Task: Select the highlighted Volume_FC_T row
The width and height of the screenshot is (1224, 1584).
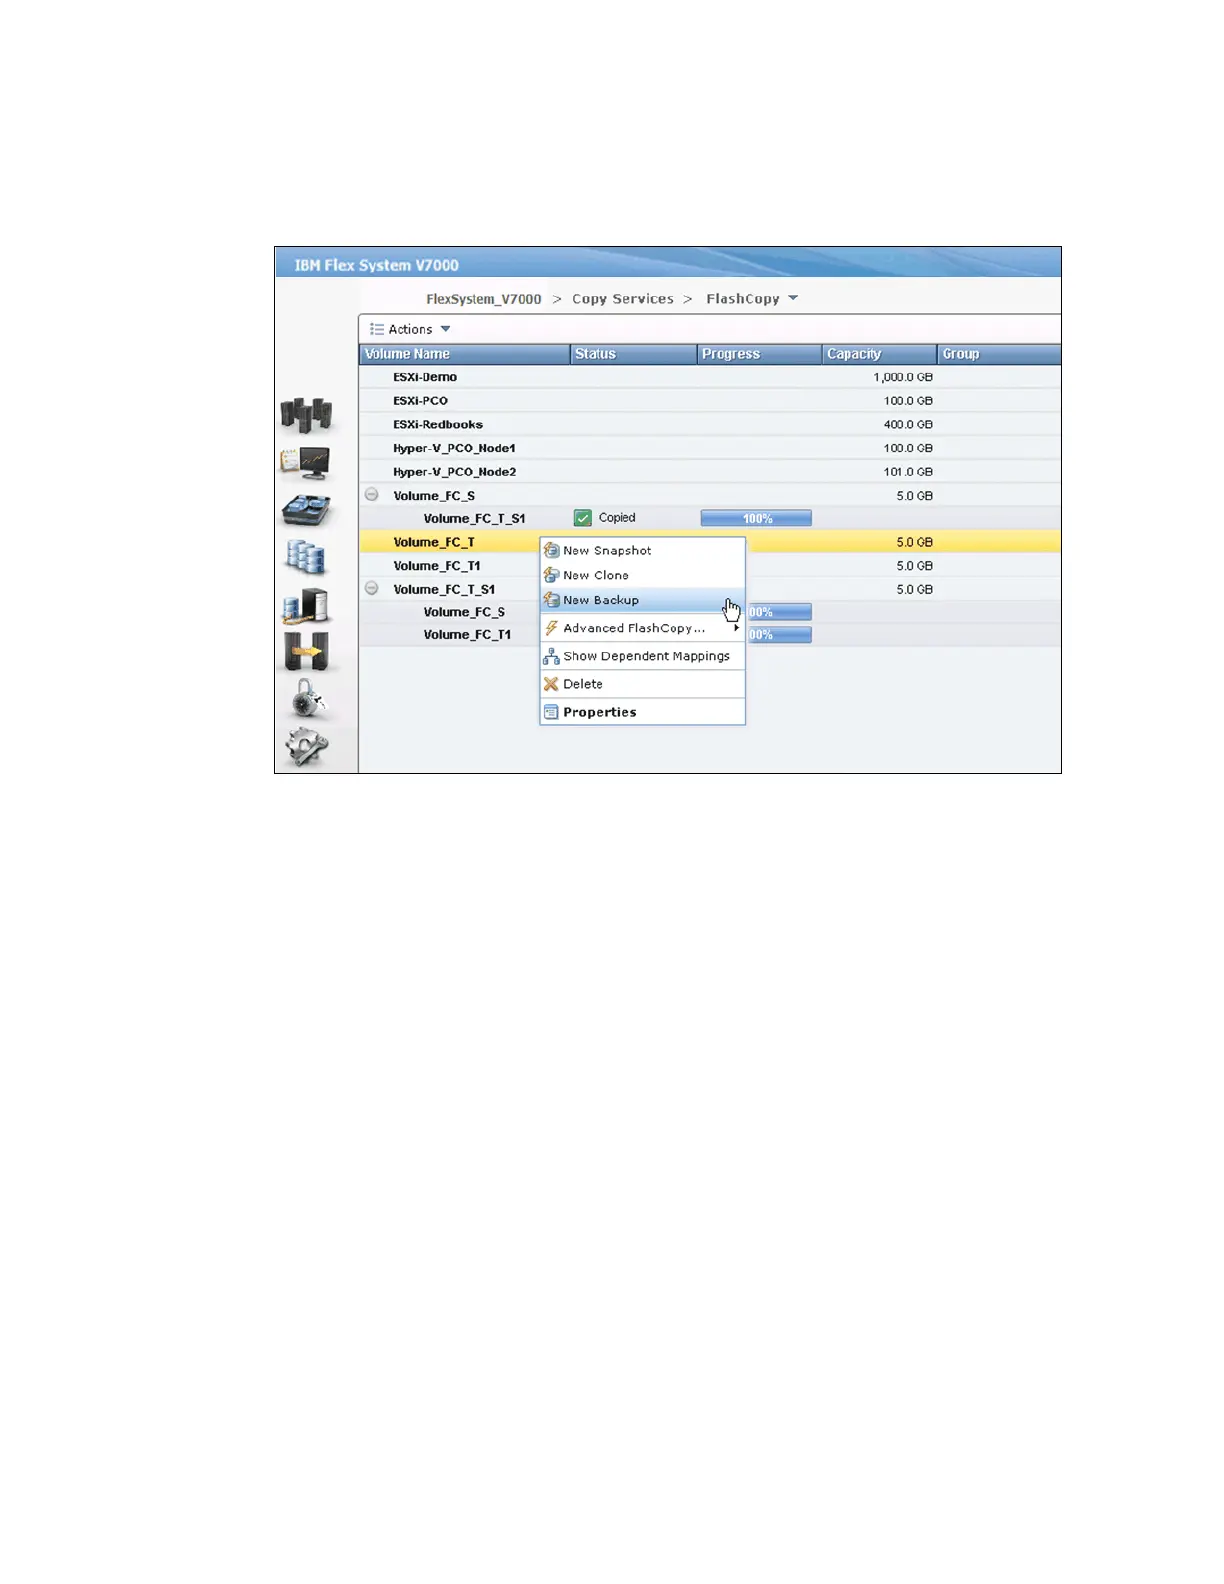Action: [x=710, y=542]
